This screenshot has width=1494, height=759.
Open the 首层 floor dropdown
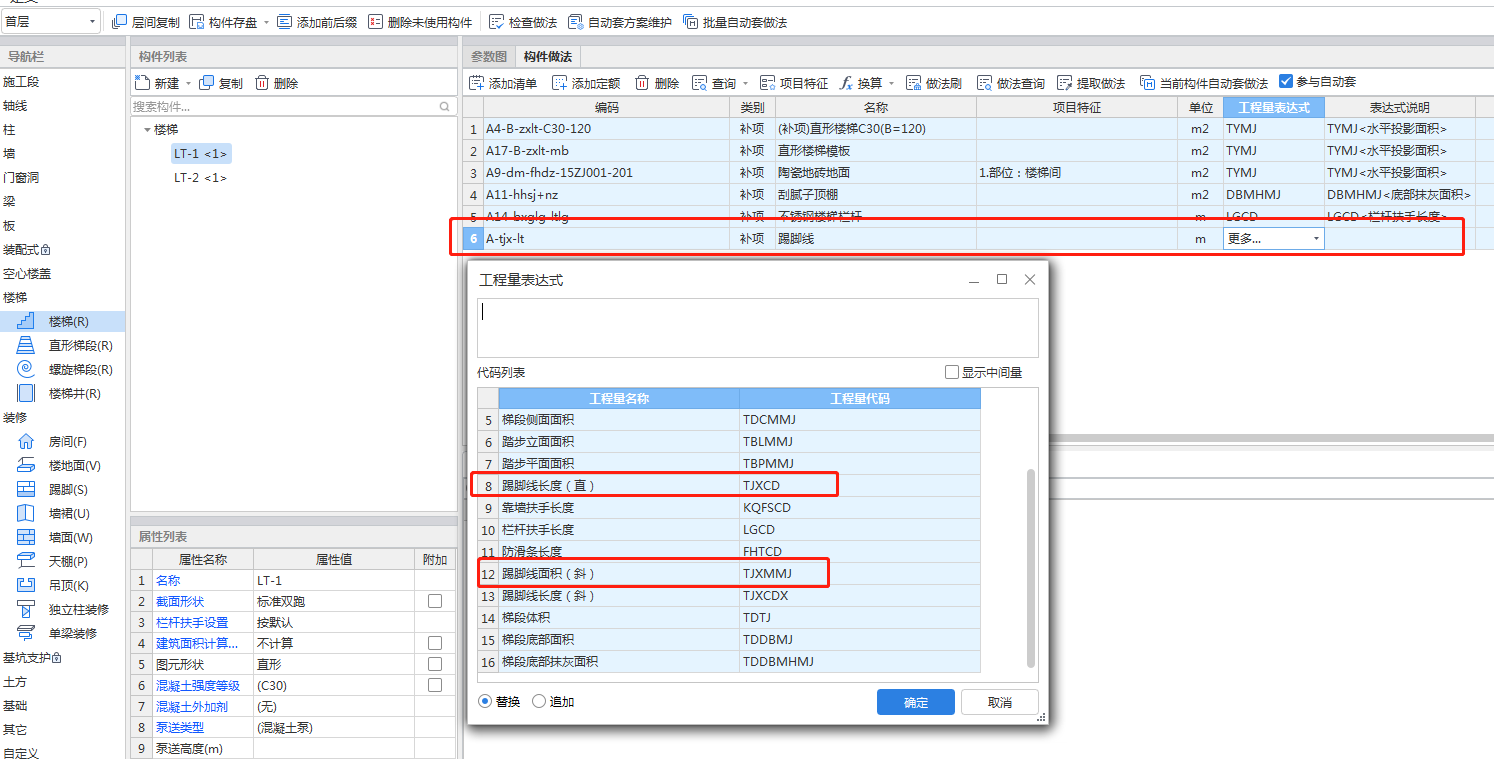[50, 21]
